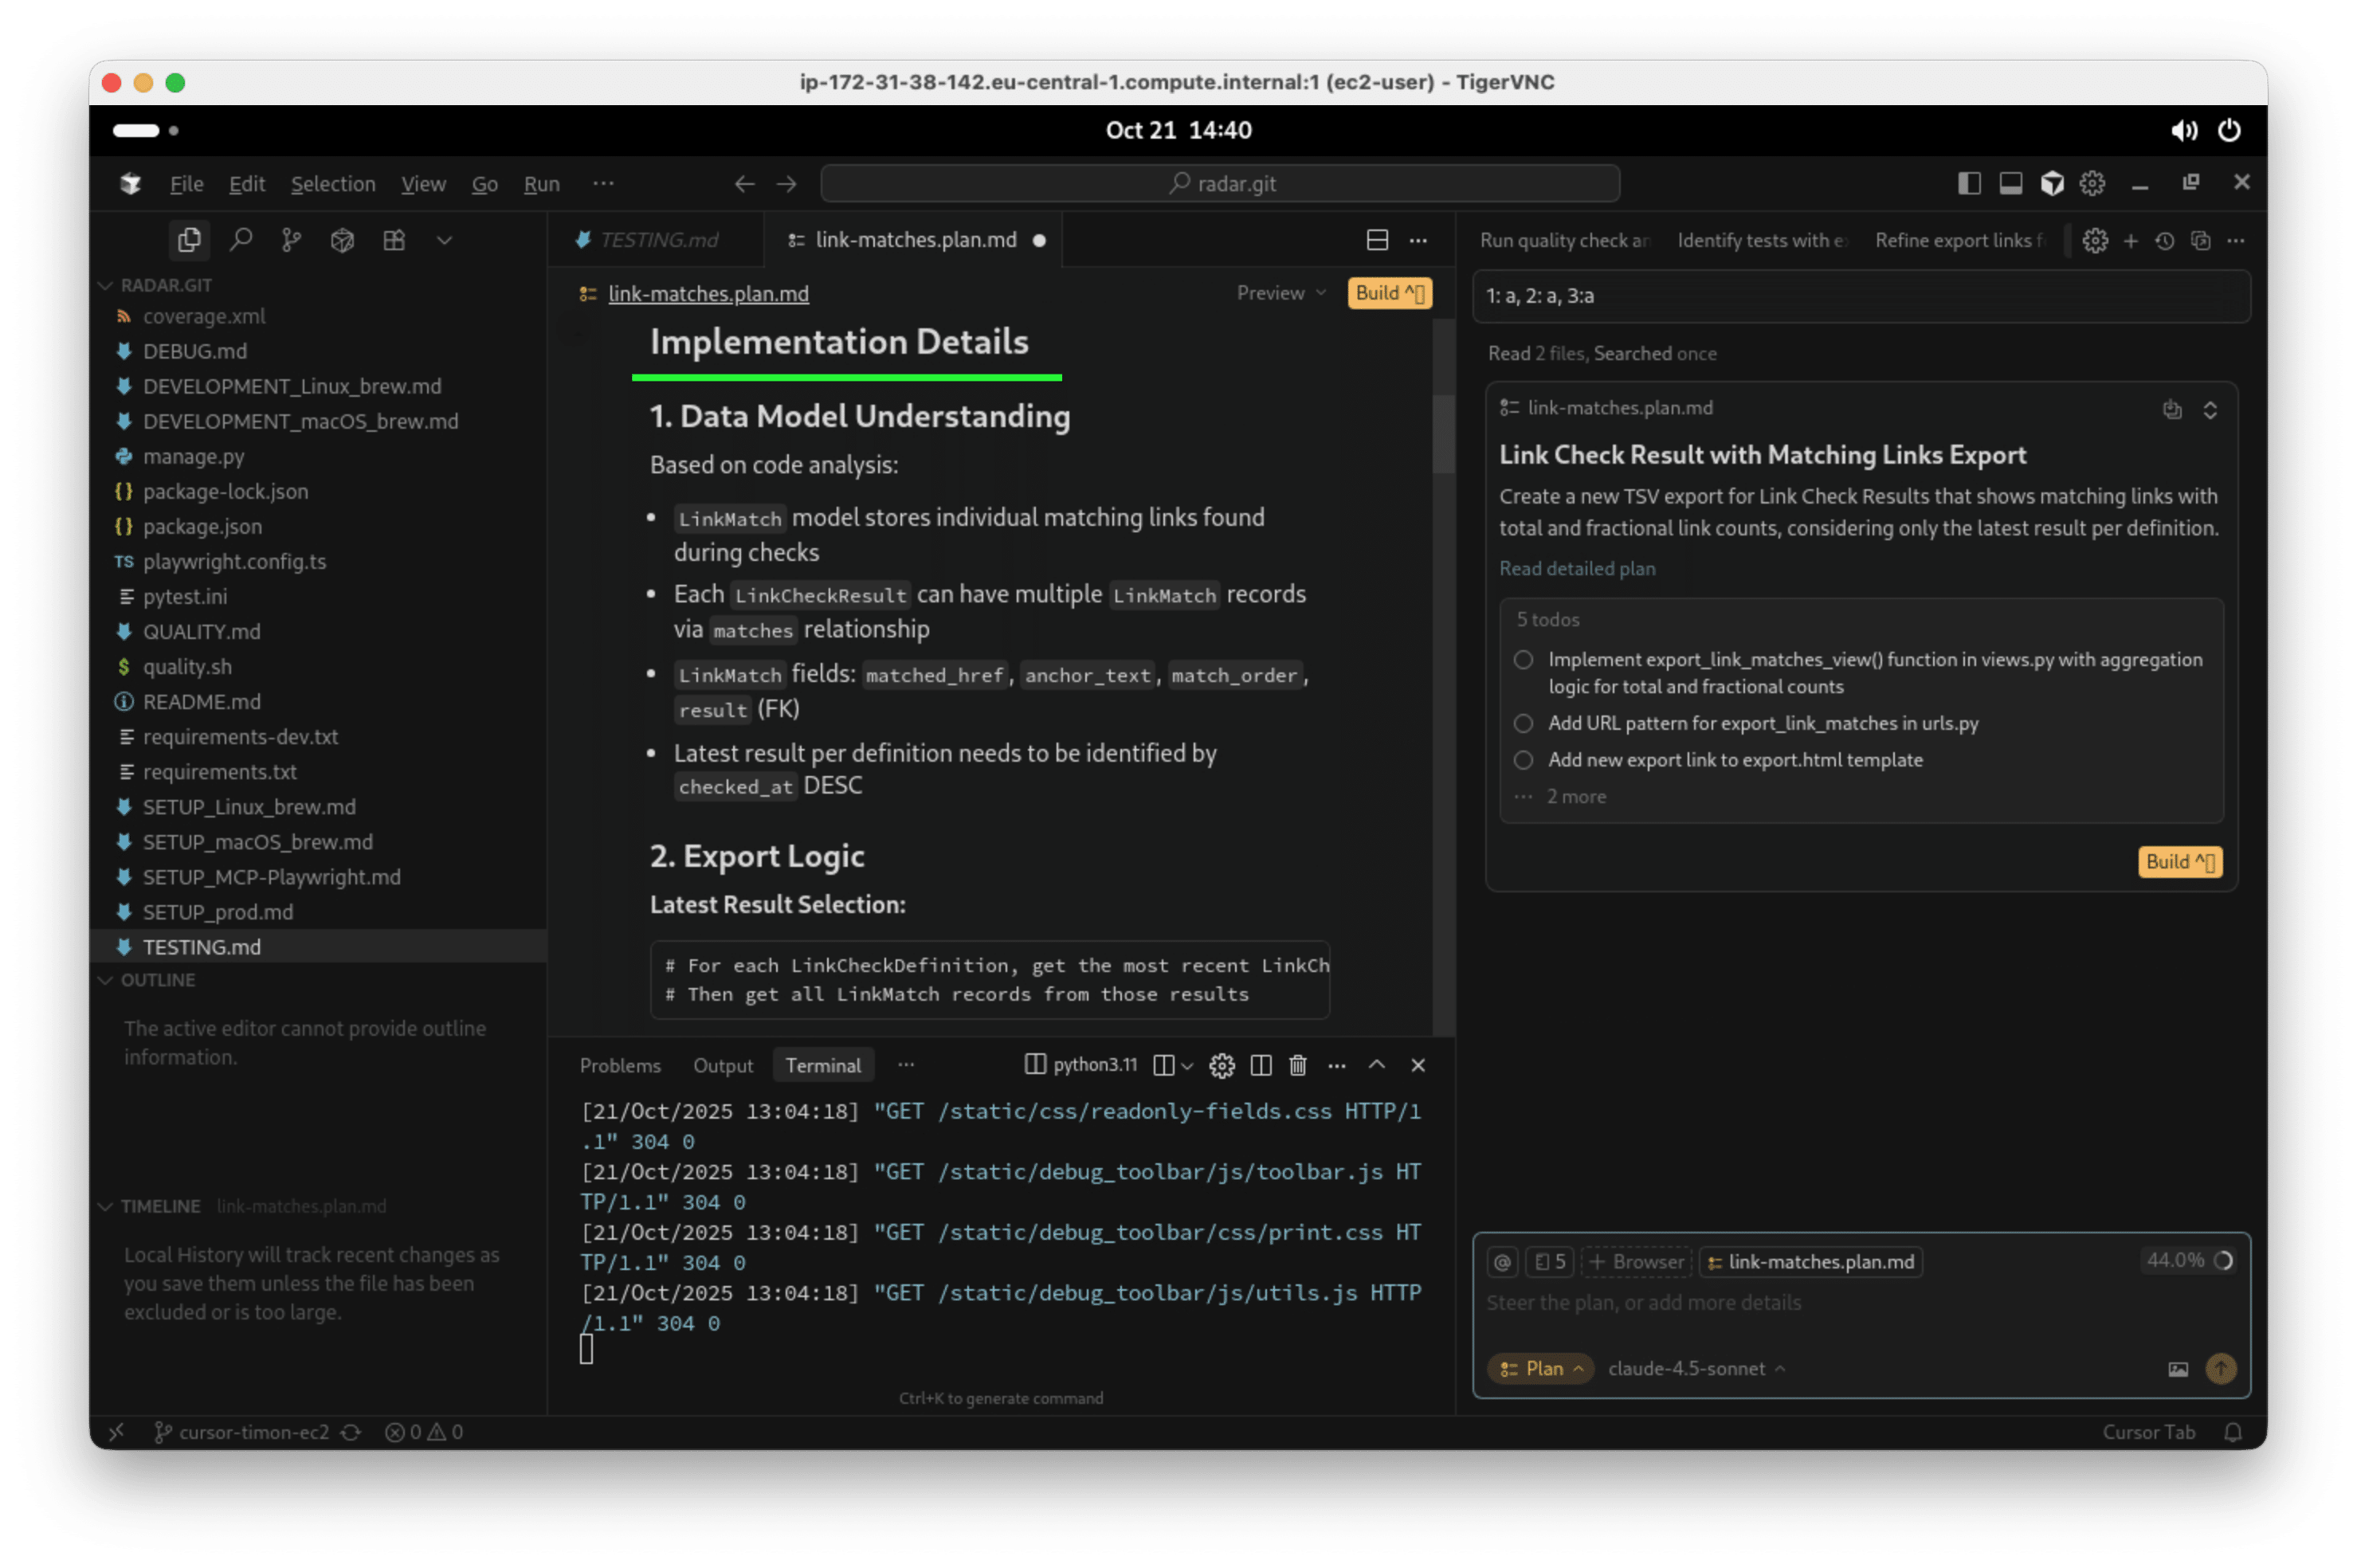
Task: Check the 'Add URL pattern' todo circle
Action: point(1523,723)
